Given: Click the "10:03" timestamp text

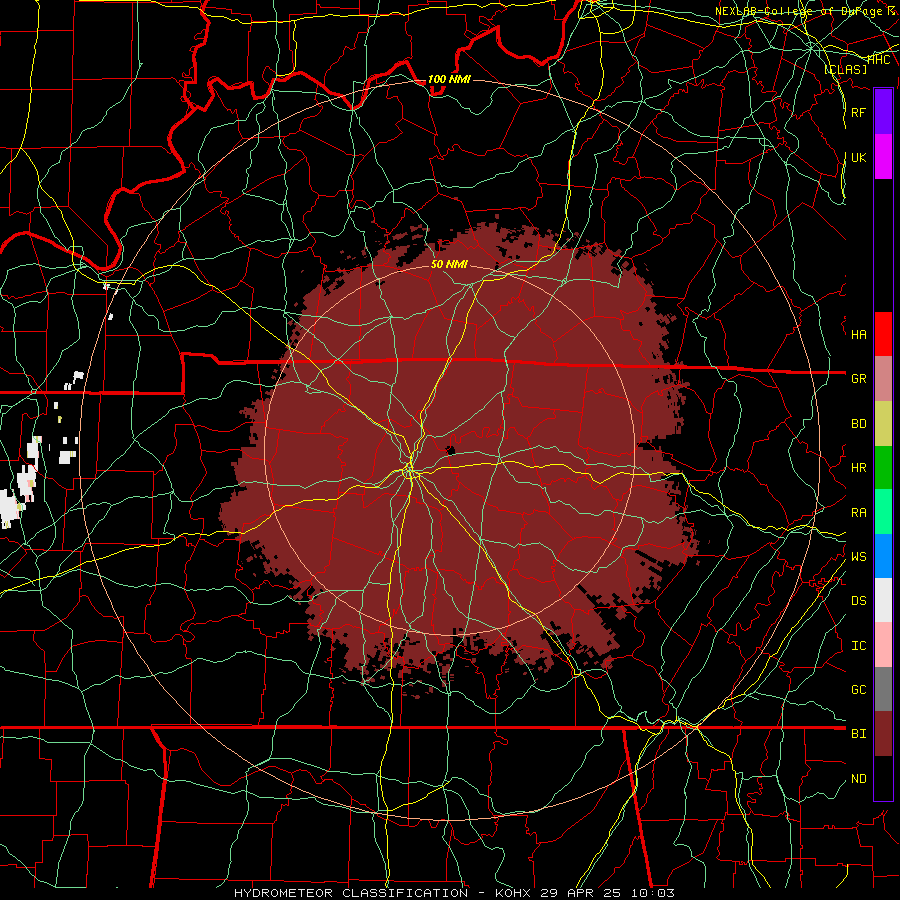Looking at the screenshot, I should coord(652,893).
